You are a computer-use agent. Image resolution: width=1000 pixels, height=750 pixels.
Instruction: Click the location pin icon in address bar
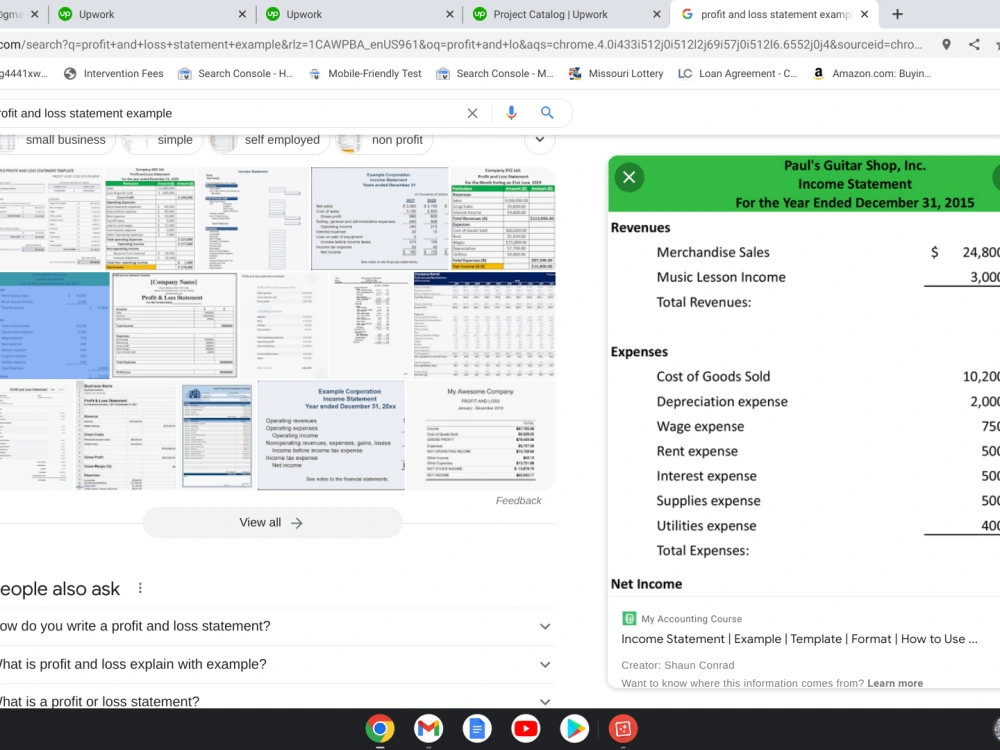946,44
